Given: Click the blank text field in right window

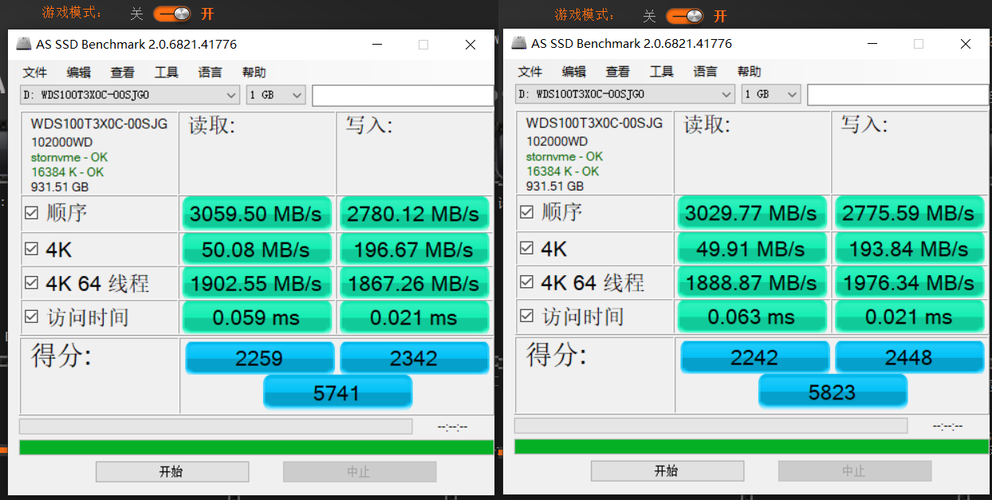Looking at the screenshot, I should click(x=898, y=95).
